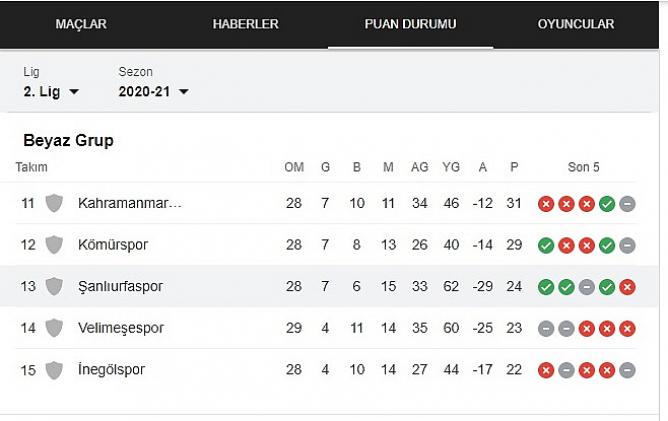668x421 pixels.
Task: Click İnegölspor's last gray draw icon
Action: tap(627, 370)
